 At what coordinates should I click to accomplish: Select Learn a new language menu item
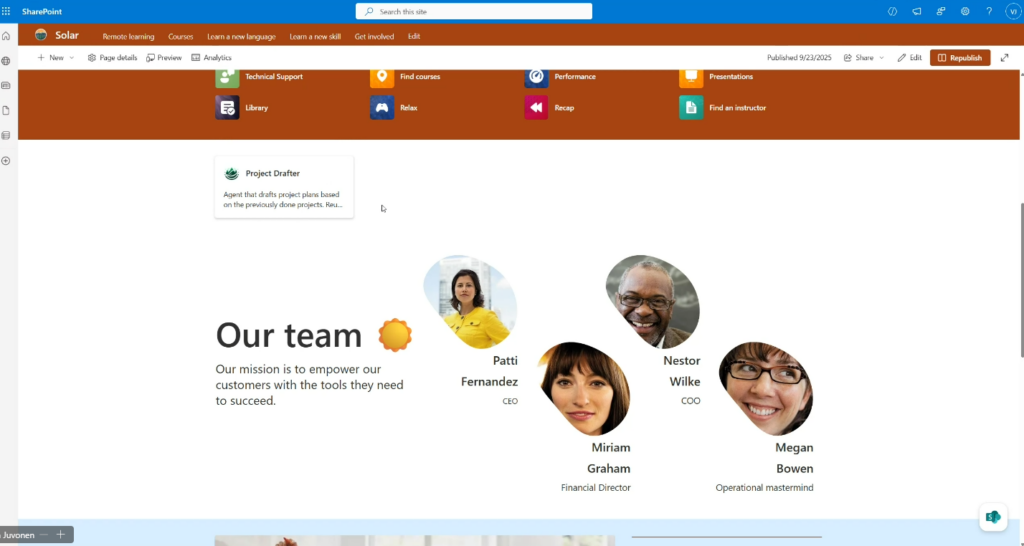coord(241,36)
